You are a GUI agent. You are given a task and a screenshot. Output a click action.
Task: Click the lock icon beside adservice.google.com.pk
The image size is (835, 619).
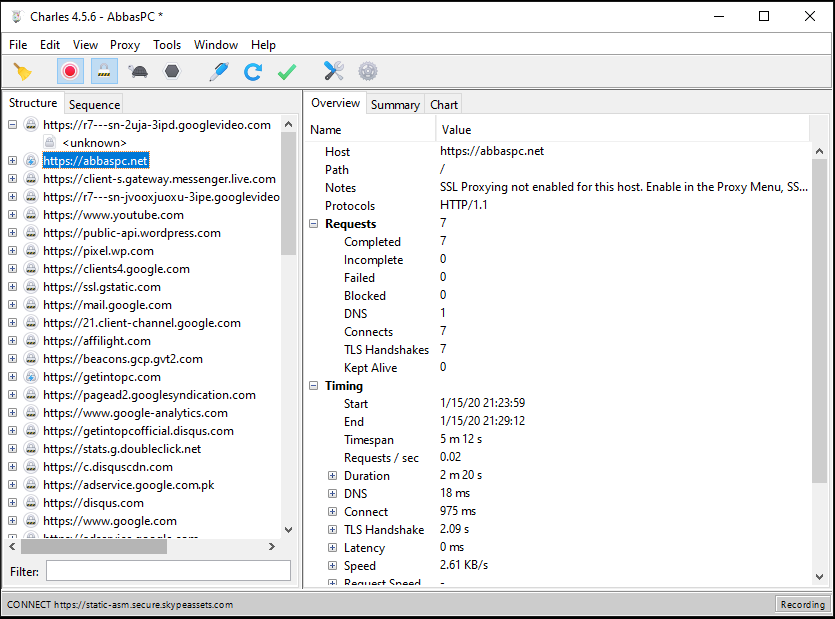tap(31, 485)
